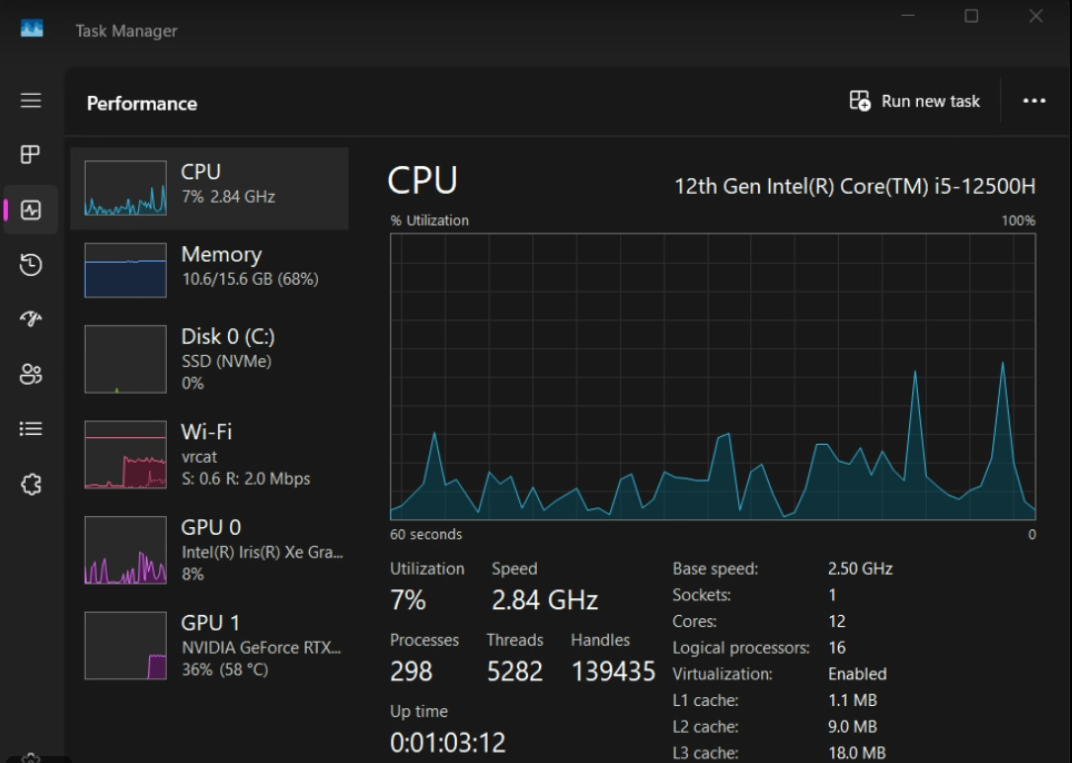Minimize the Task Manager window

pyautogui.click(x=908, y=15)
